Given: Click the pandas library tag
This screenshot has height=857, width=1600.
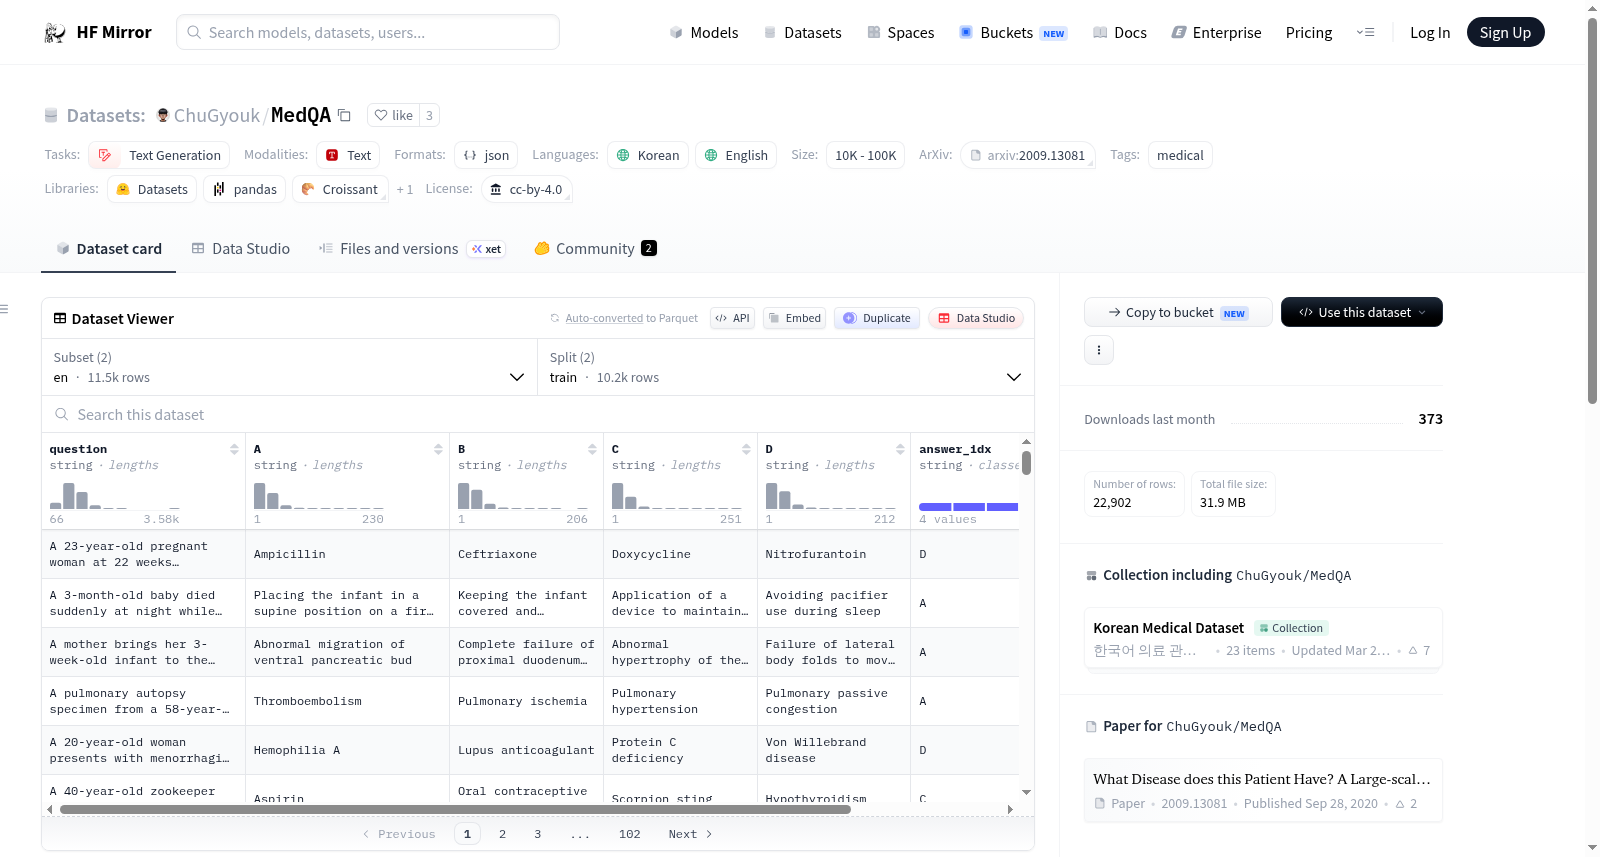Looking at the screenshot, I should [245, 189].
